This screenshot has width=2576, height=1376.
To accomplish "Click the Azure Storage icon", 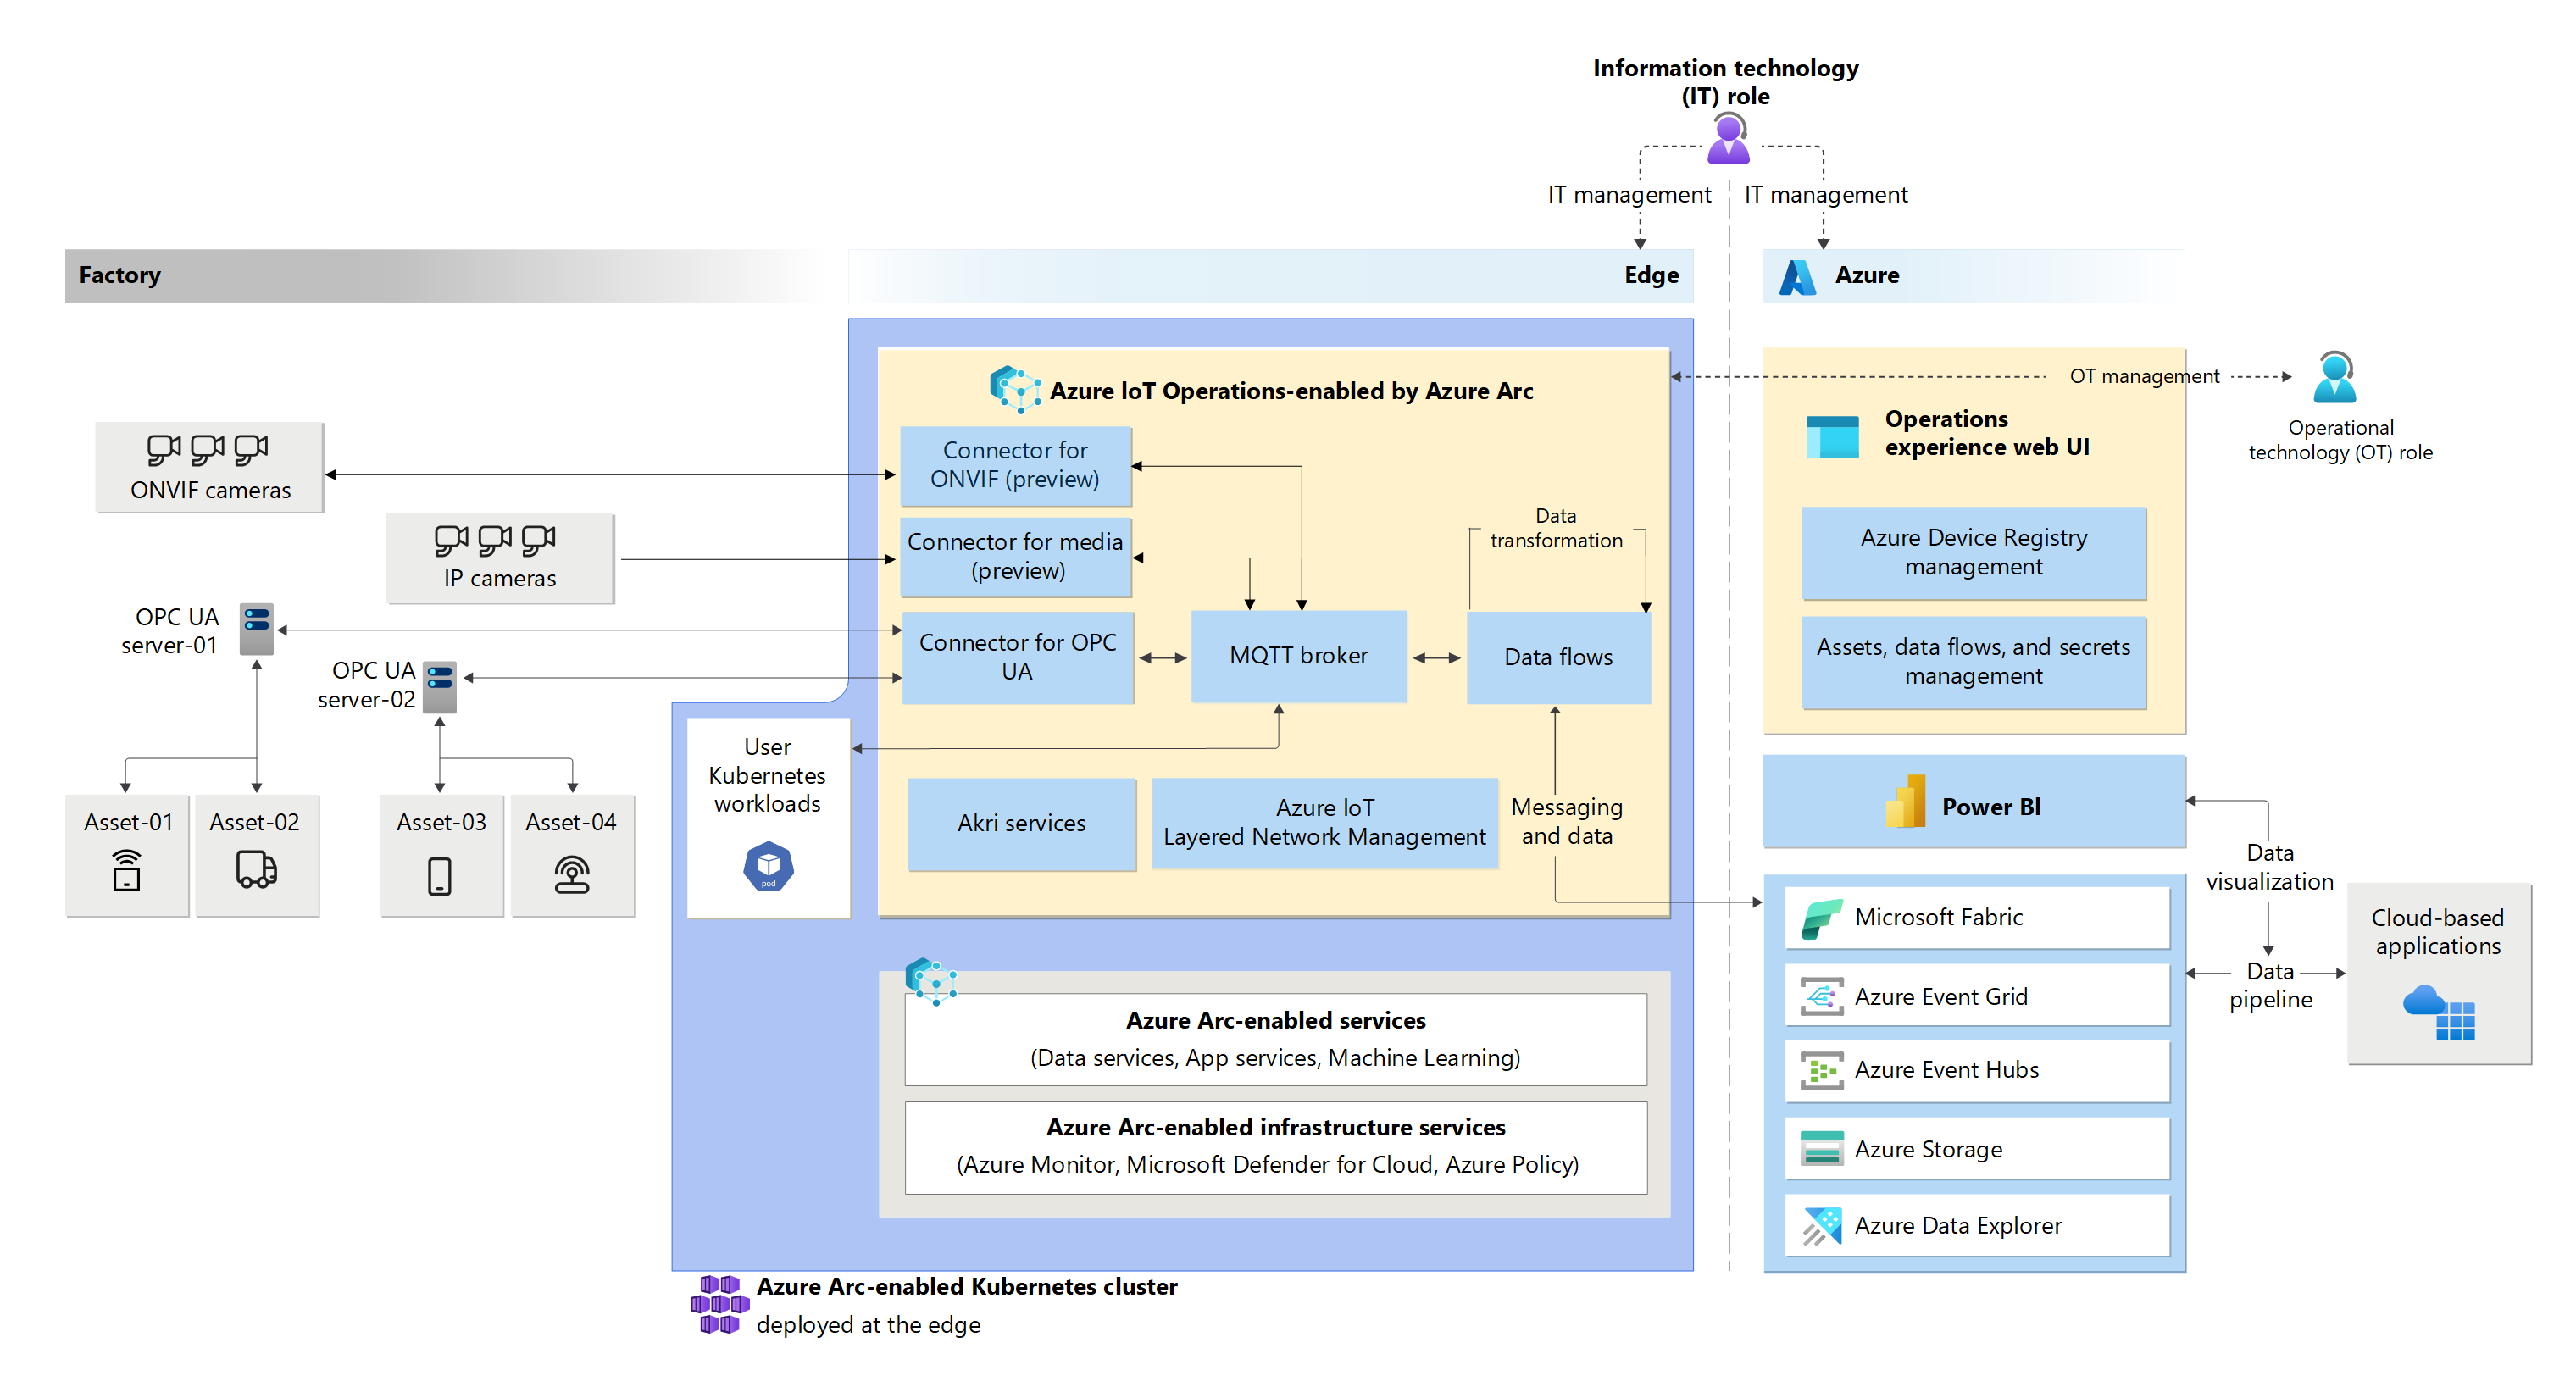I will (x=1821, y=1149).
